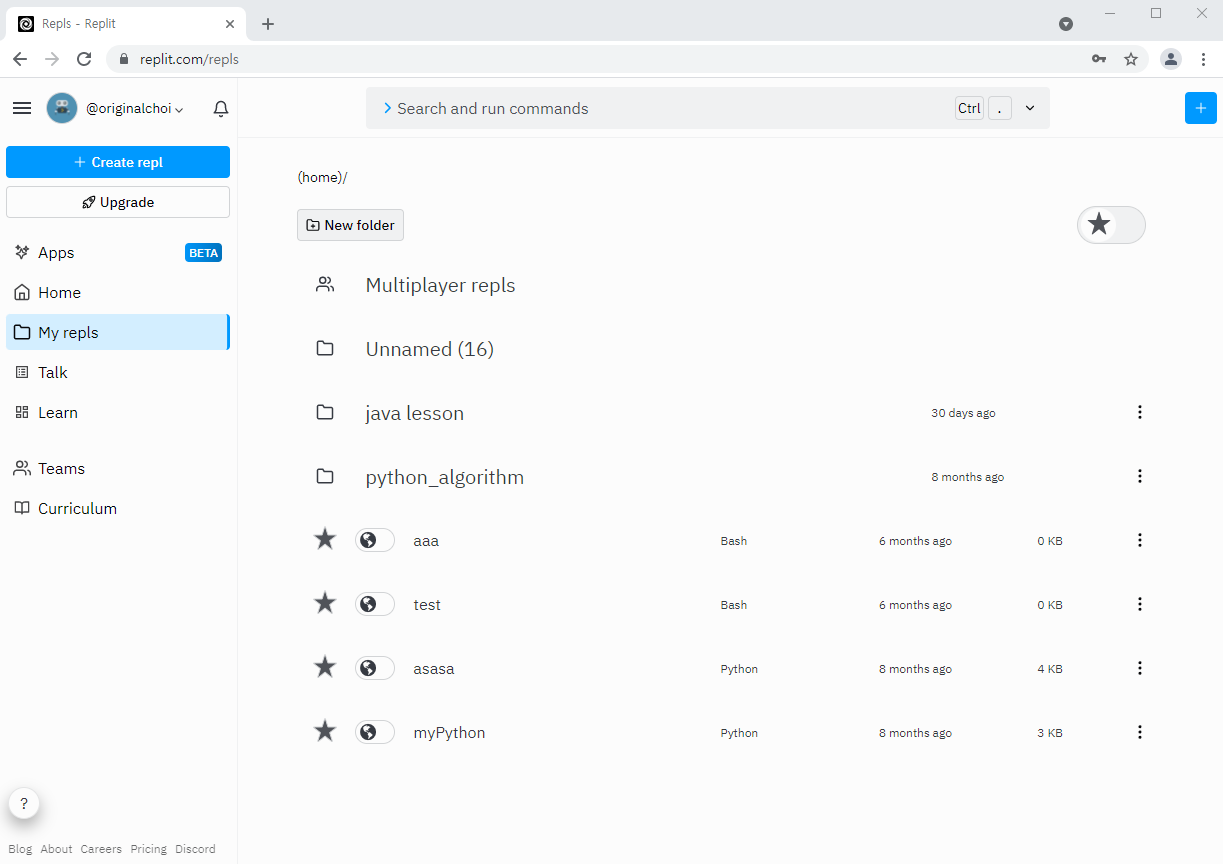Click the originalchoi profile avatar
The width and height of the screenshot is (1223, 864).
pos(62,108)
